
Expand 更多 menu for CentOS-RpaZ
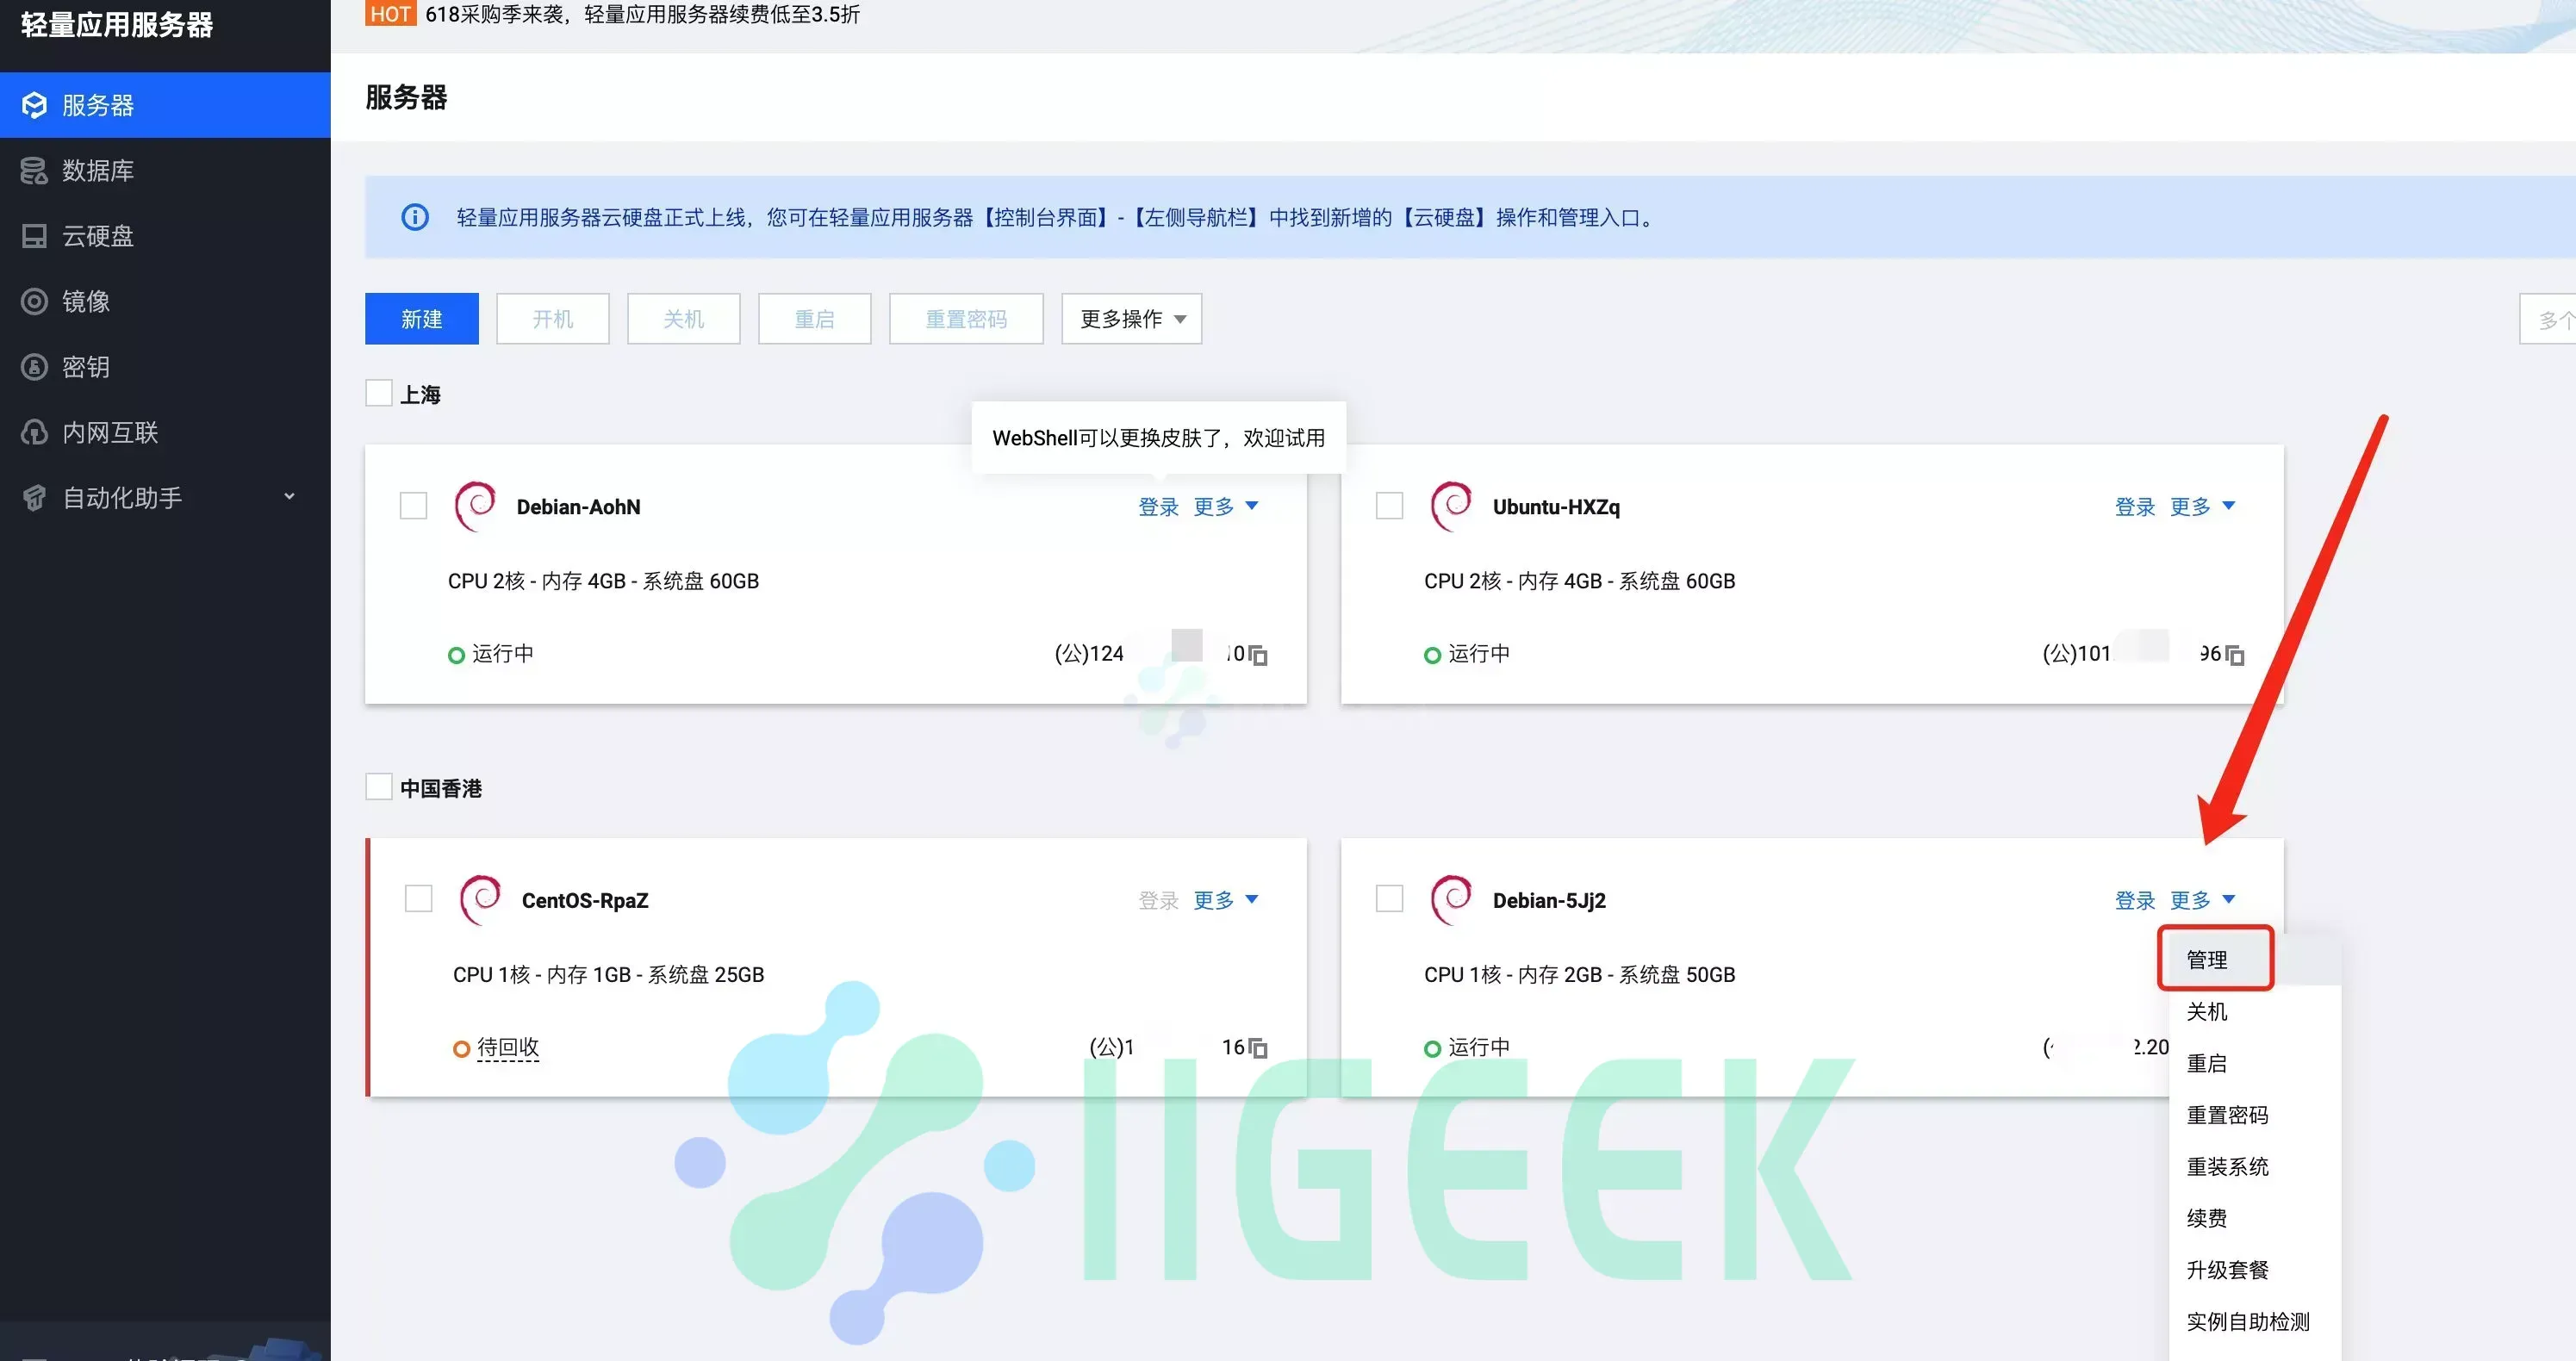pyautogui.click(x=1225, y=900)
